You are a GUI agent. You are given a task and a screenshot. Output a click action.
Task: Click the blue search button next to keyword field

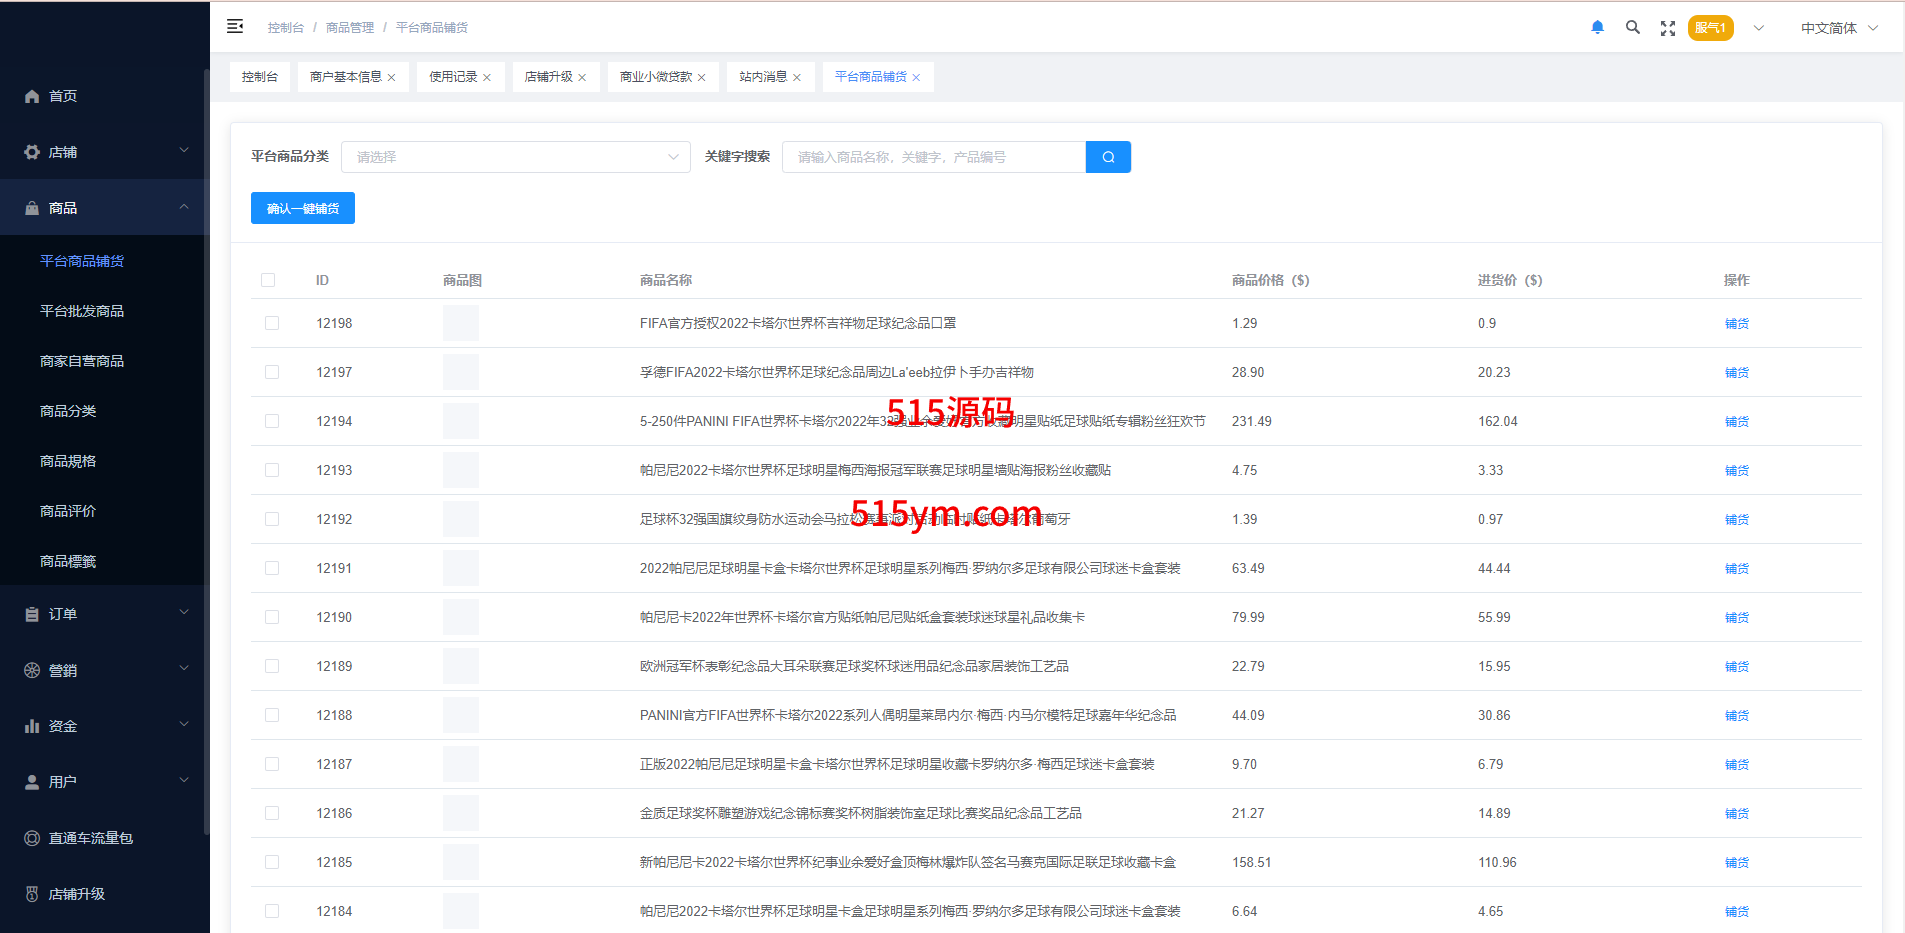point(1108,157)
